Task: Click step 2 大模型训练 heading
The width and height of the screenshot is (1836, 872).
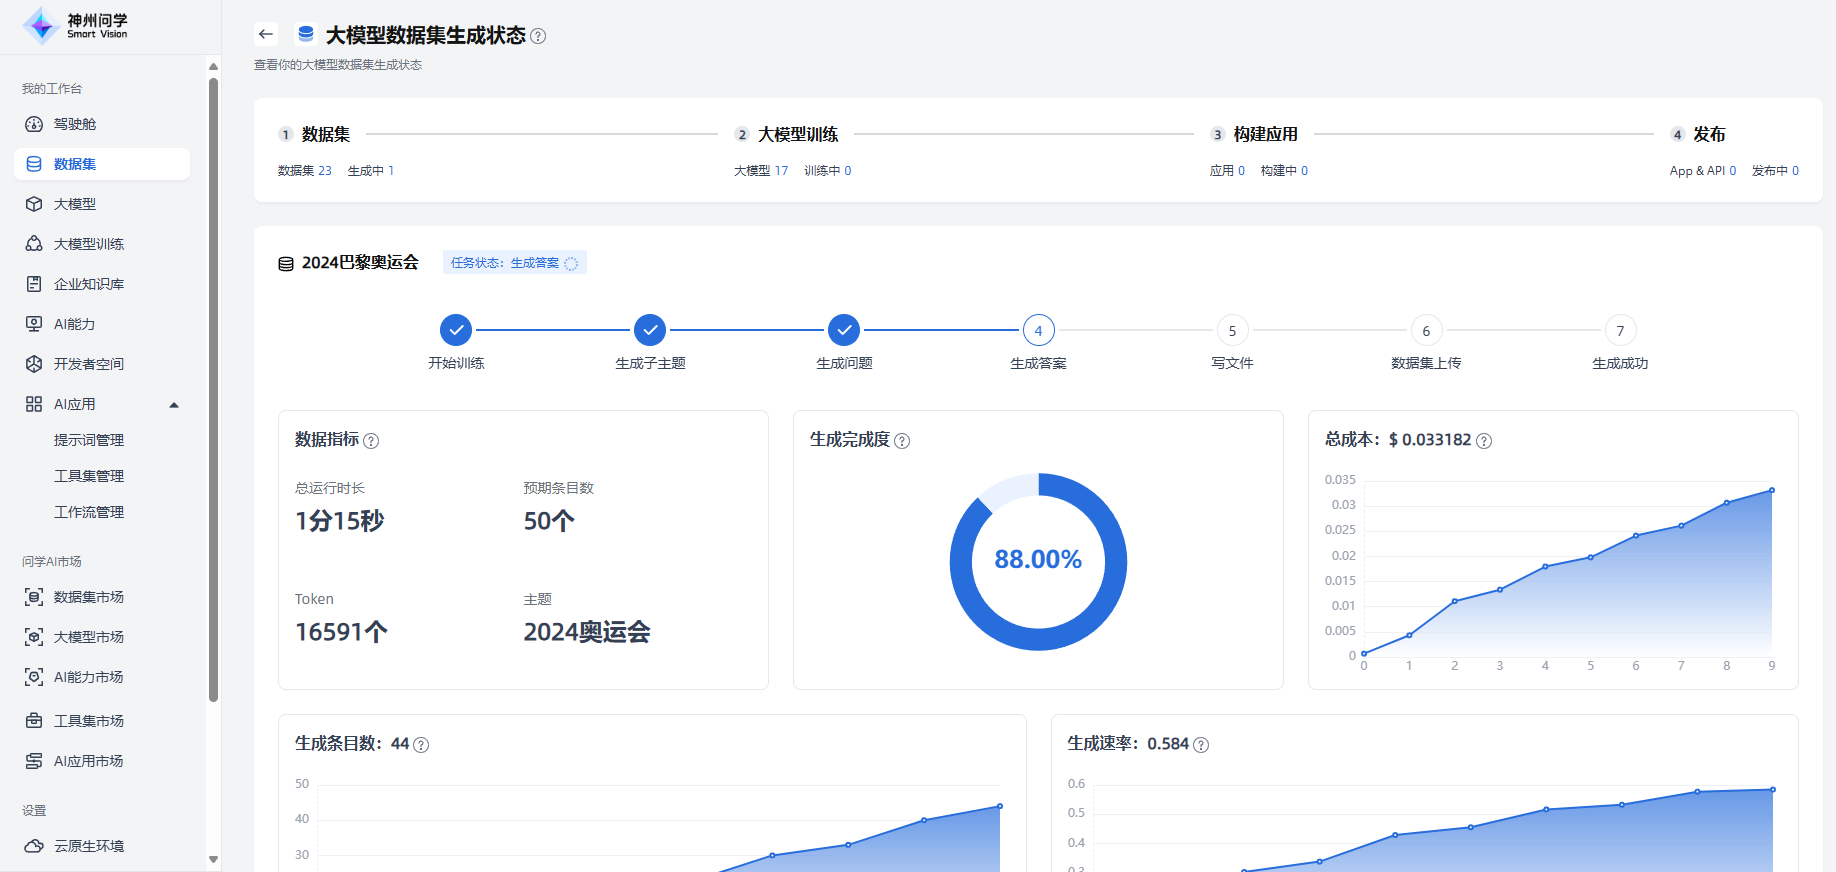Action: [x=798, y=134]
